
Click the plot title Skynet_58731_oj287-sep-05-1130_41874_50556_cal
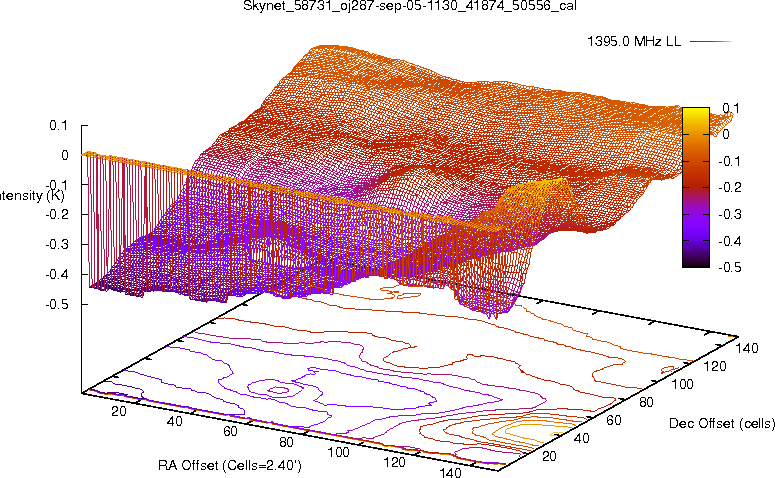click(410, 6)
